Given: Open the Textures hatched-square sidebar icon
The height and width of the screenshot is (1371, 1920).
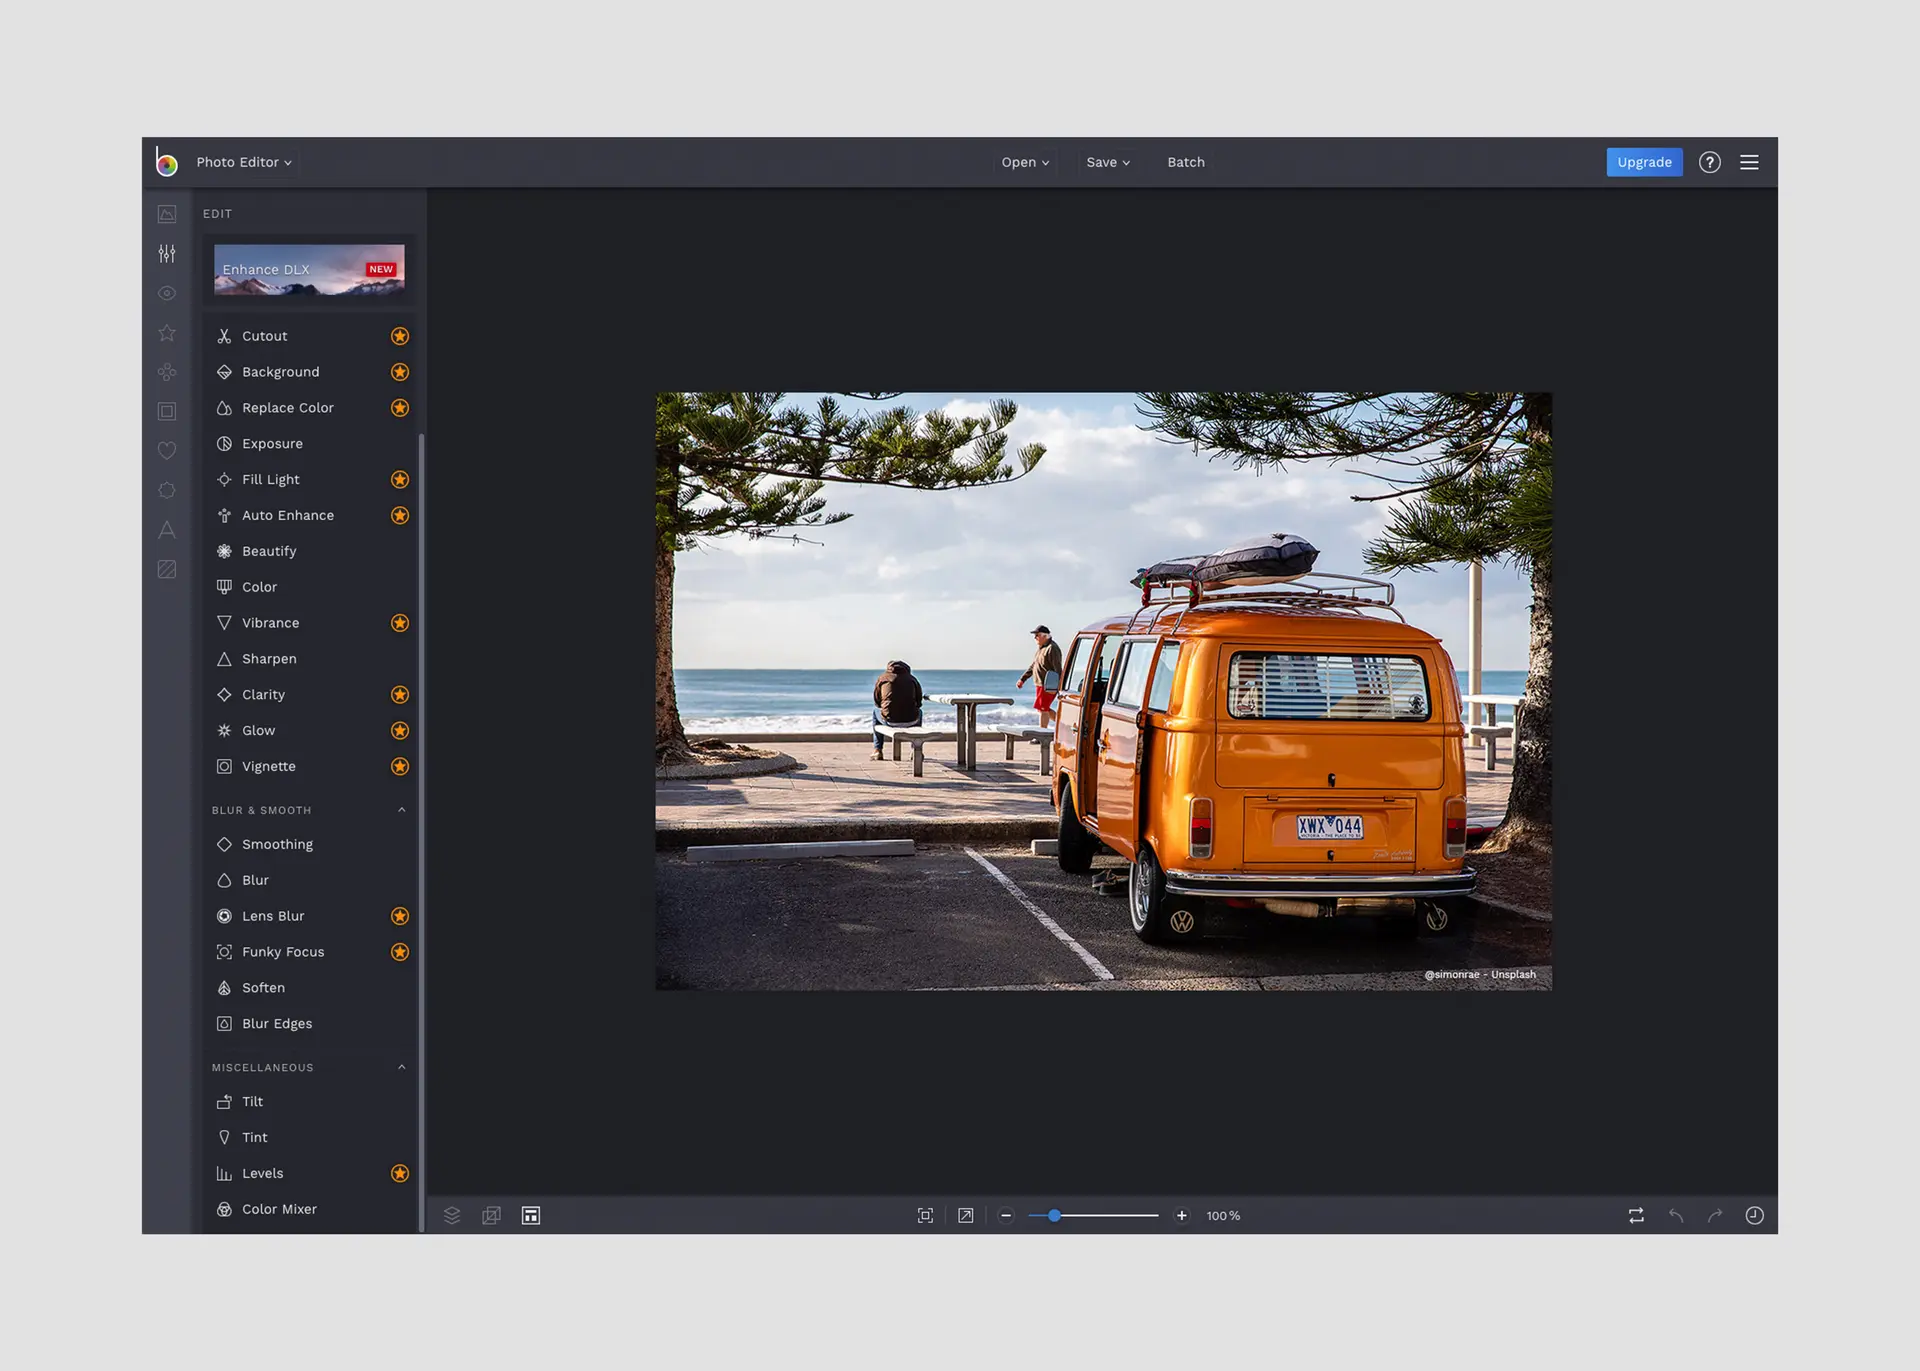Looking at the screenshot, I should [167, 569].
